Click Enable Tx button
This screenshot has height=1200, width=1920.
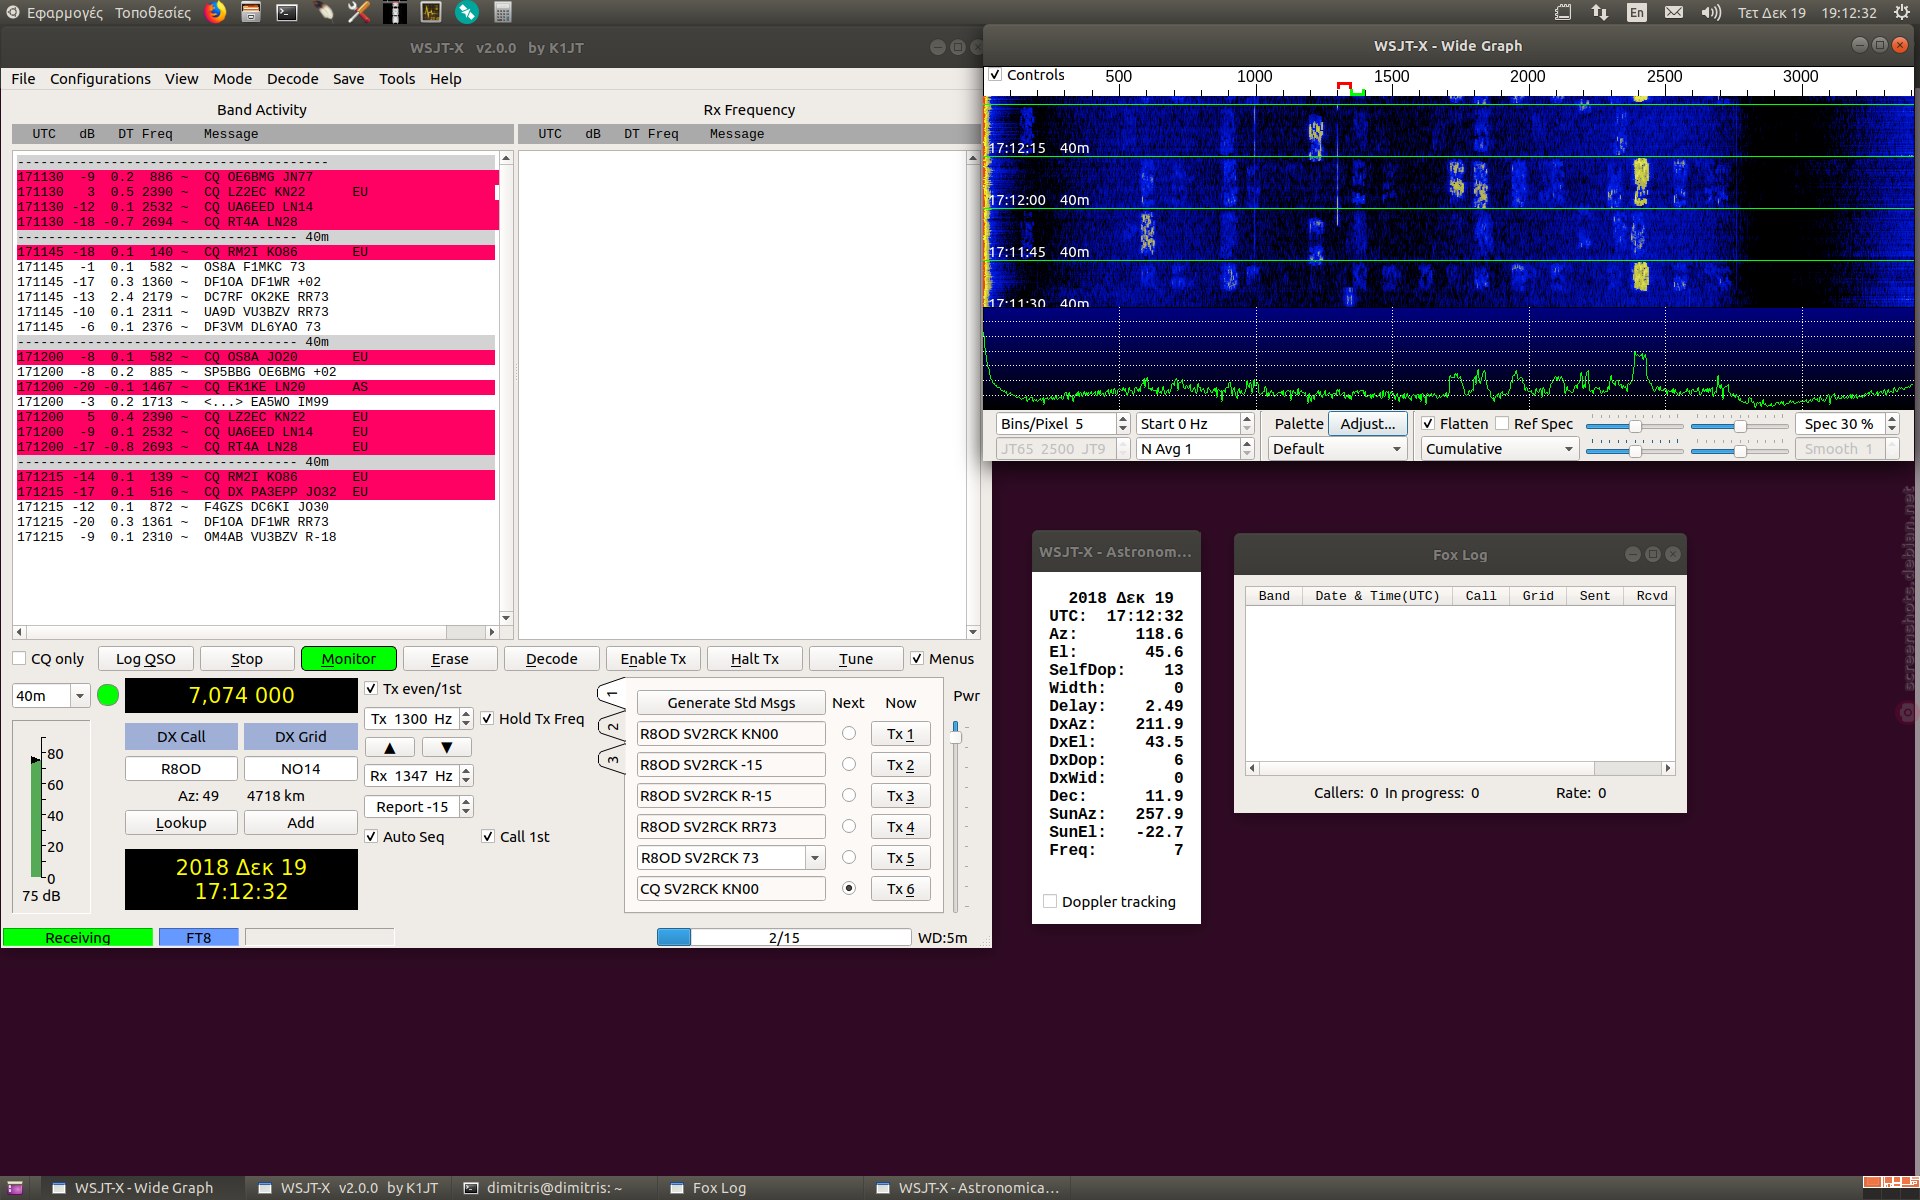click(x=653, y=658)
